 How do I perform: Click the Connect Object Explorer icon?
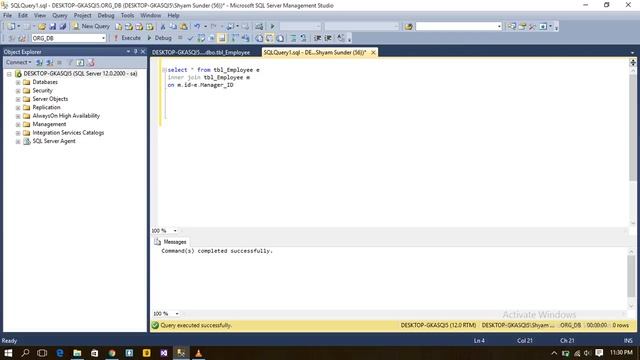pos(39,62)
